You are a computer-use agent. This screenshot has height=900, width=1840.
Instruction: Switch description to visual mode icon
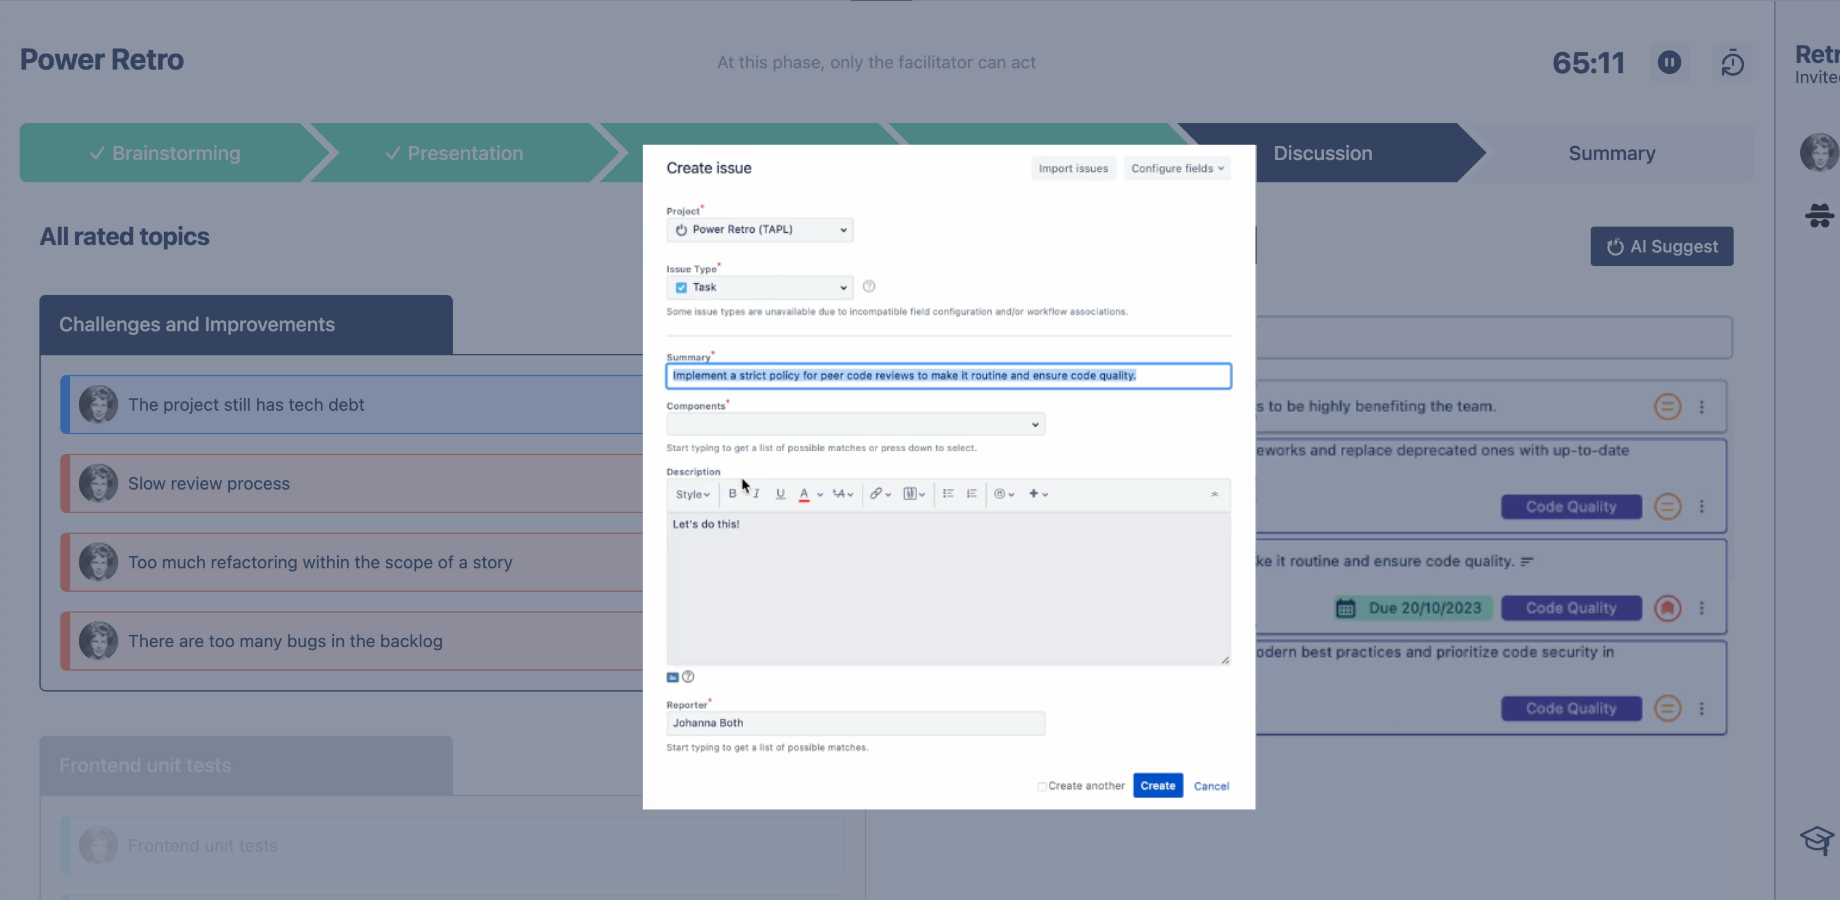[672, 677]
